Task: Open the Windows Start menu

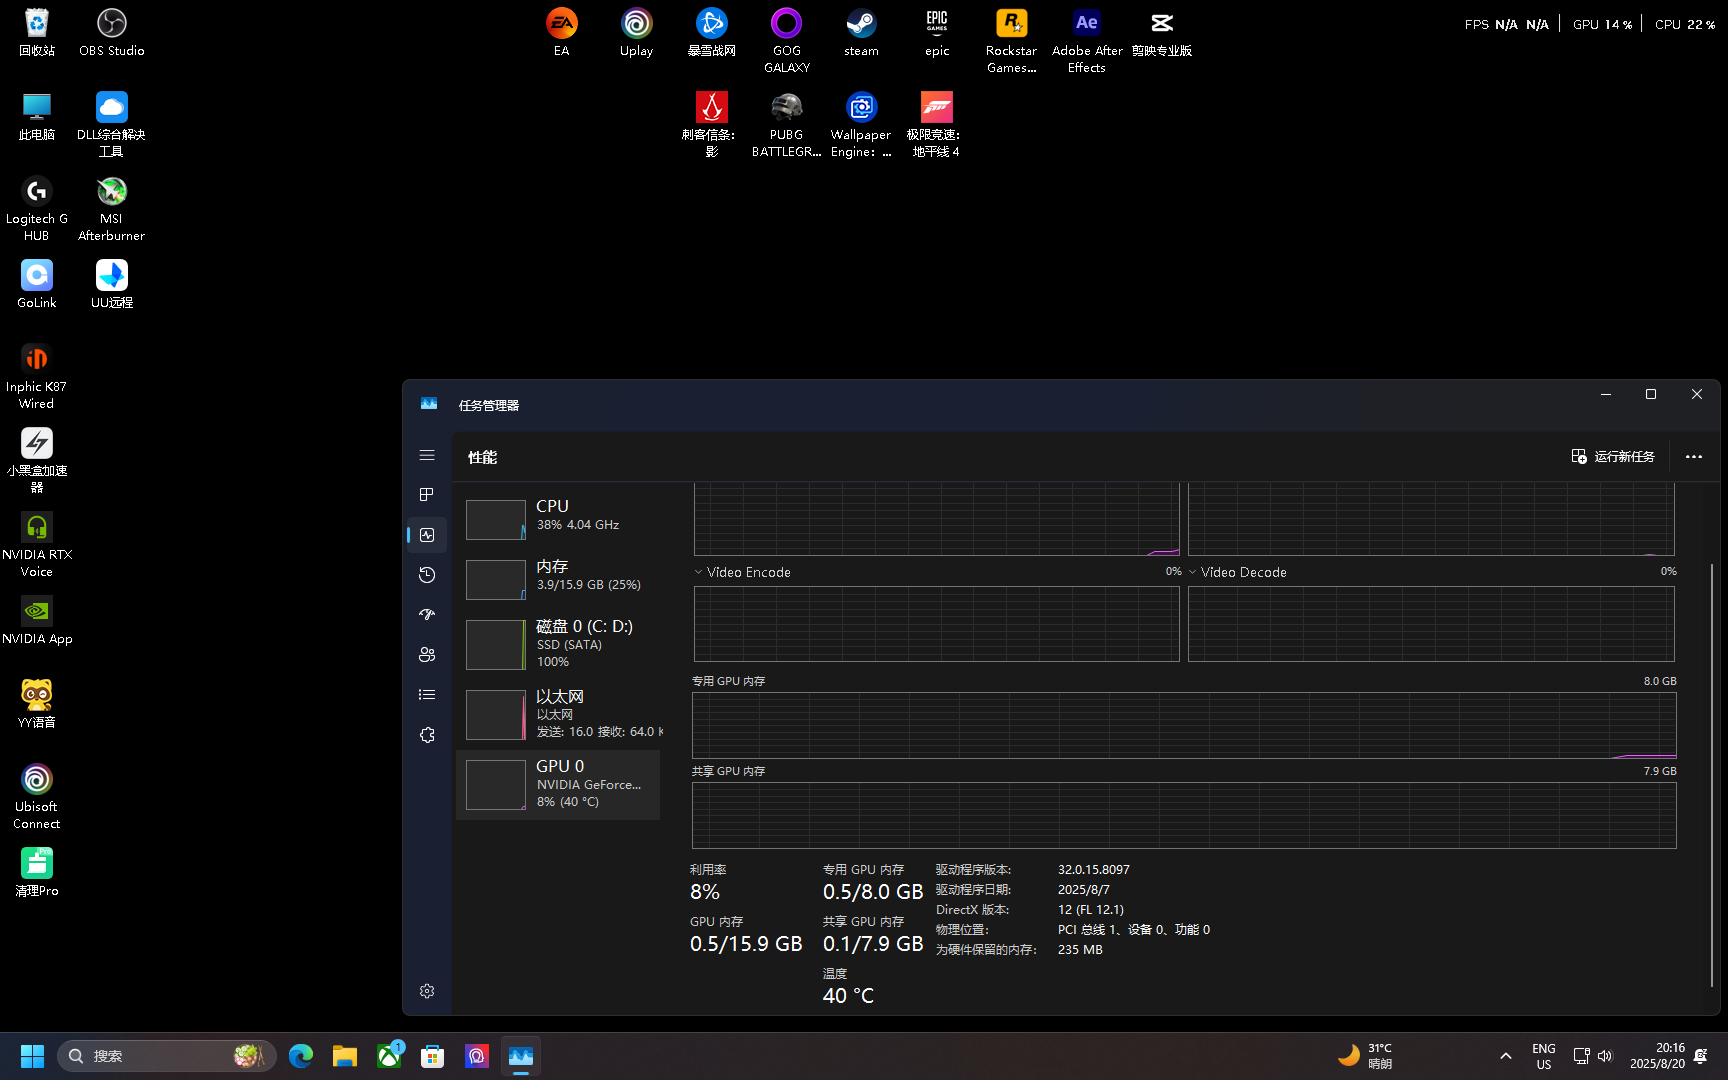Action: point(32,1056)
